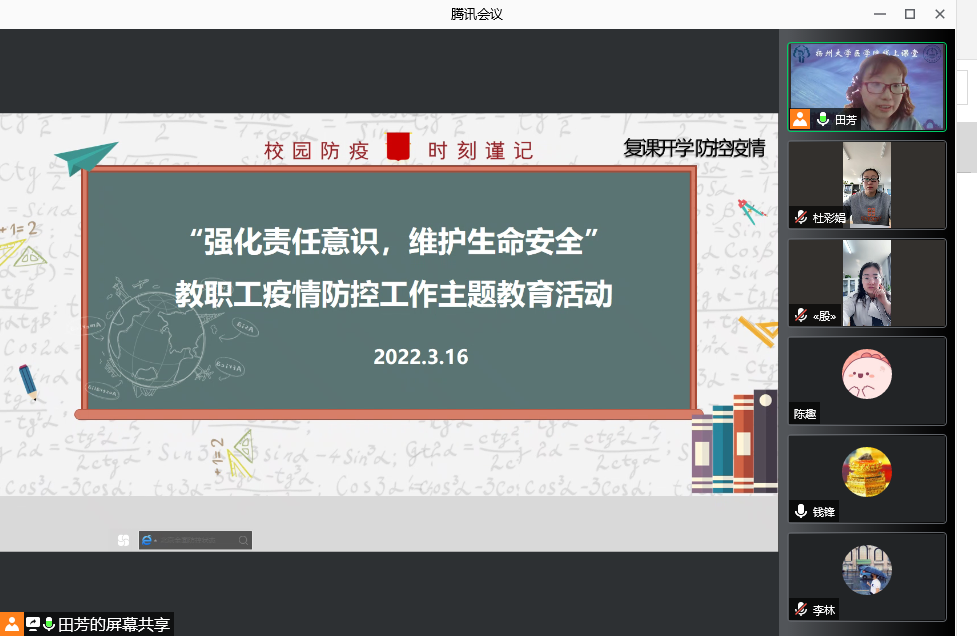Click 李林's round avatar picture

coord(867,570)
